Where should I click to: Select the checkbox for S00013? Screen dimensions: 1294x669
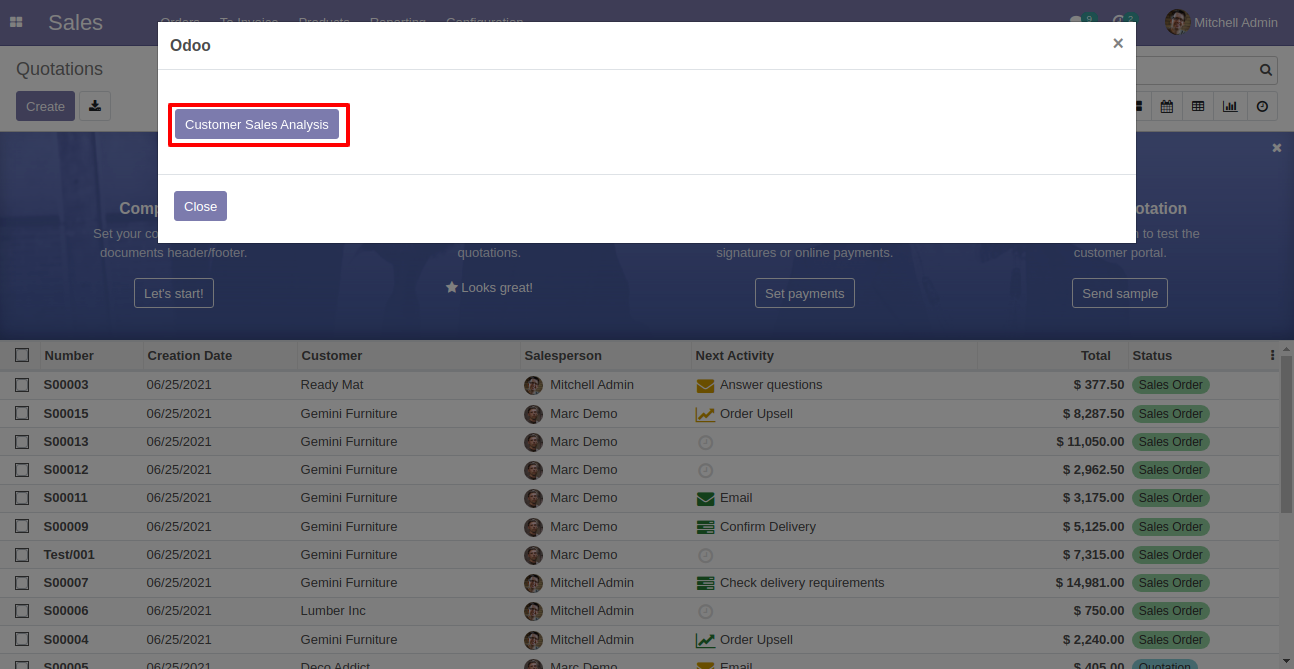(22, 442)
